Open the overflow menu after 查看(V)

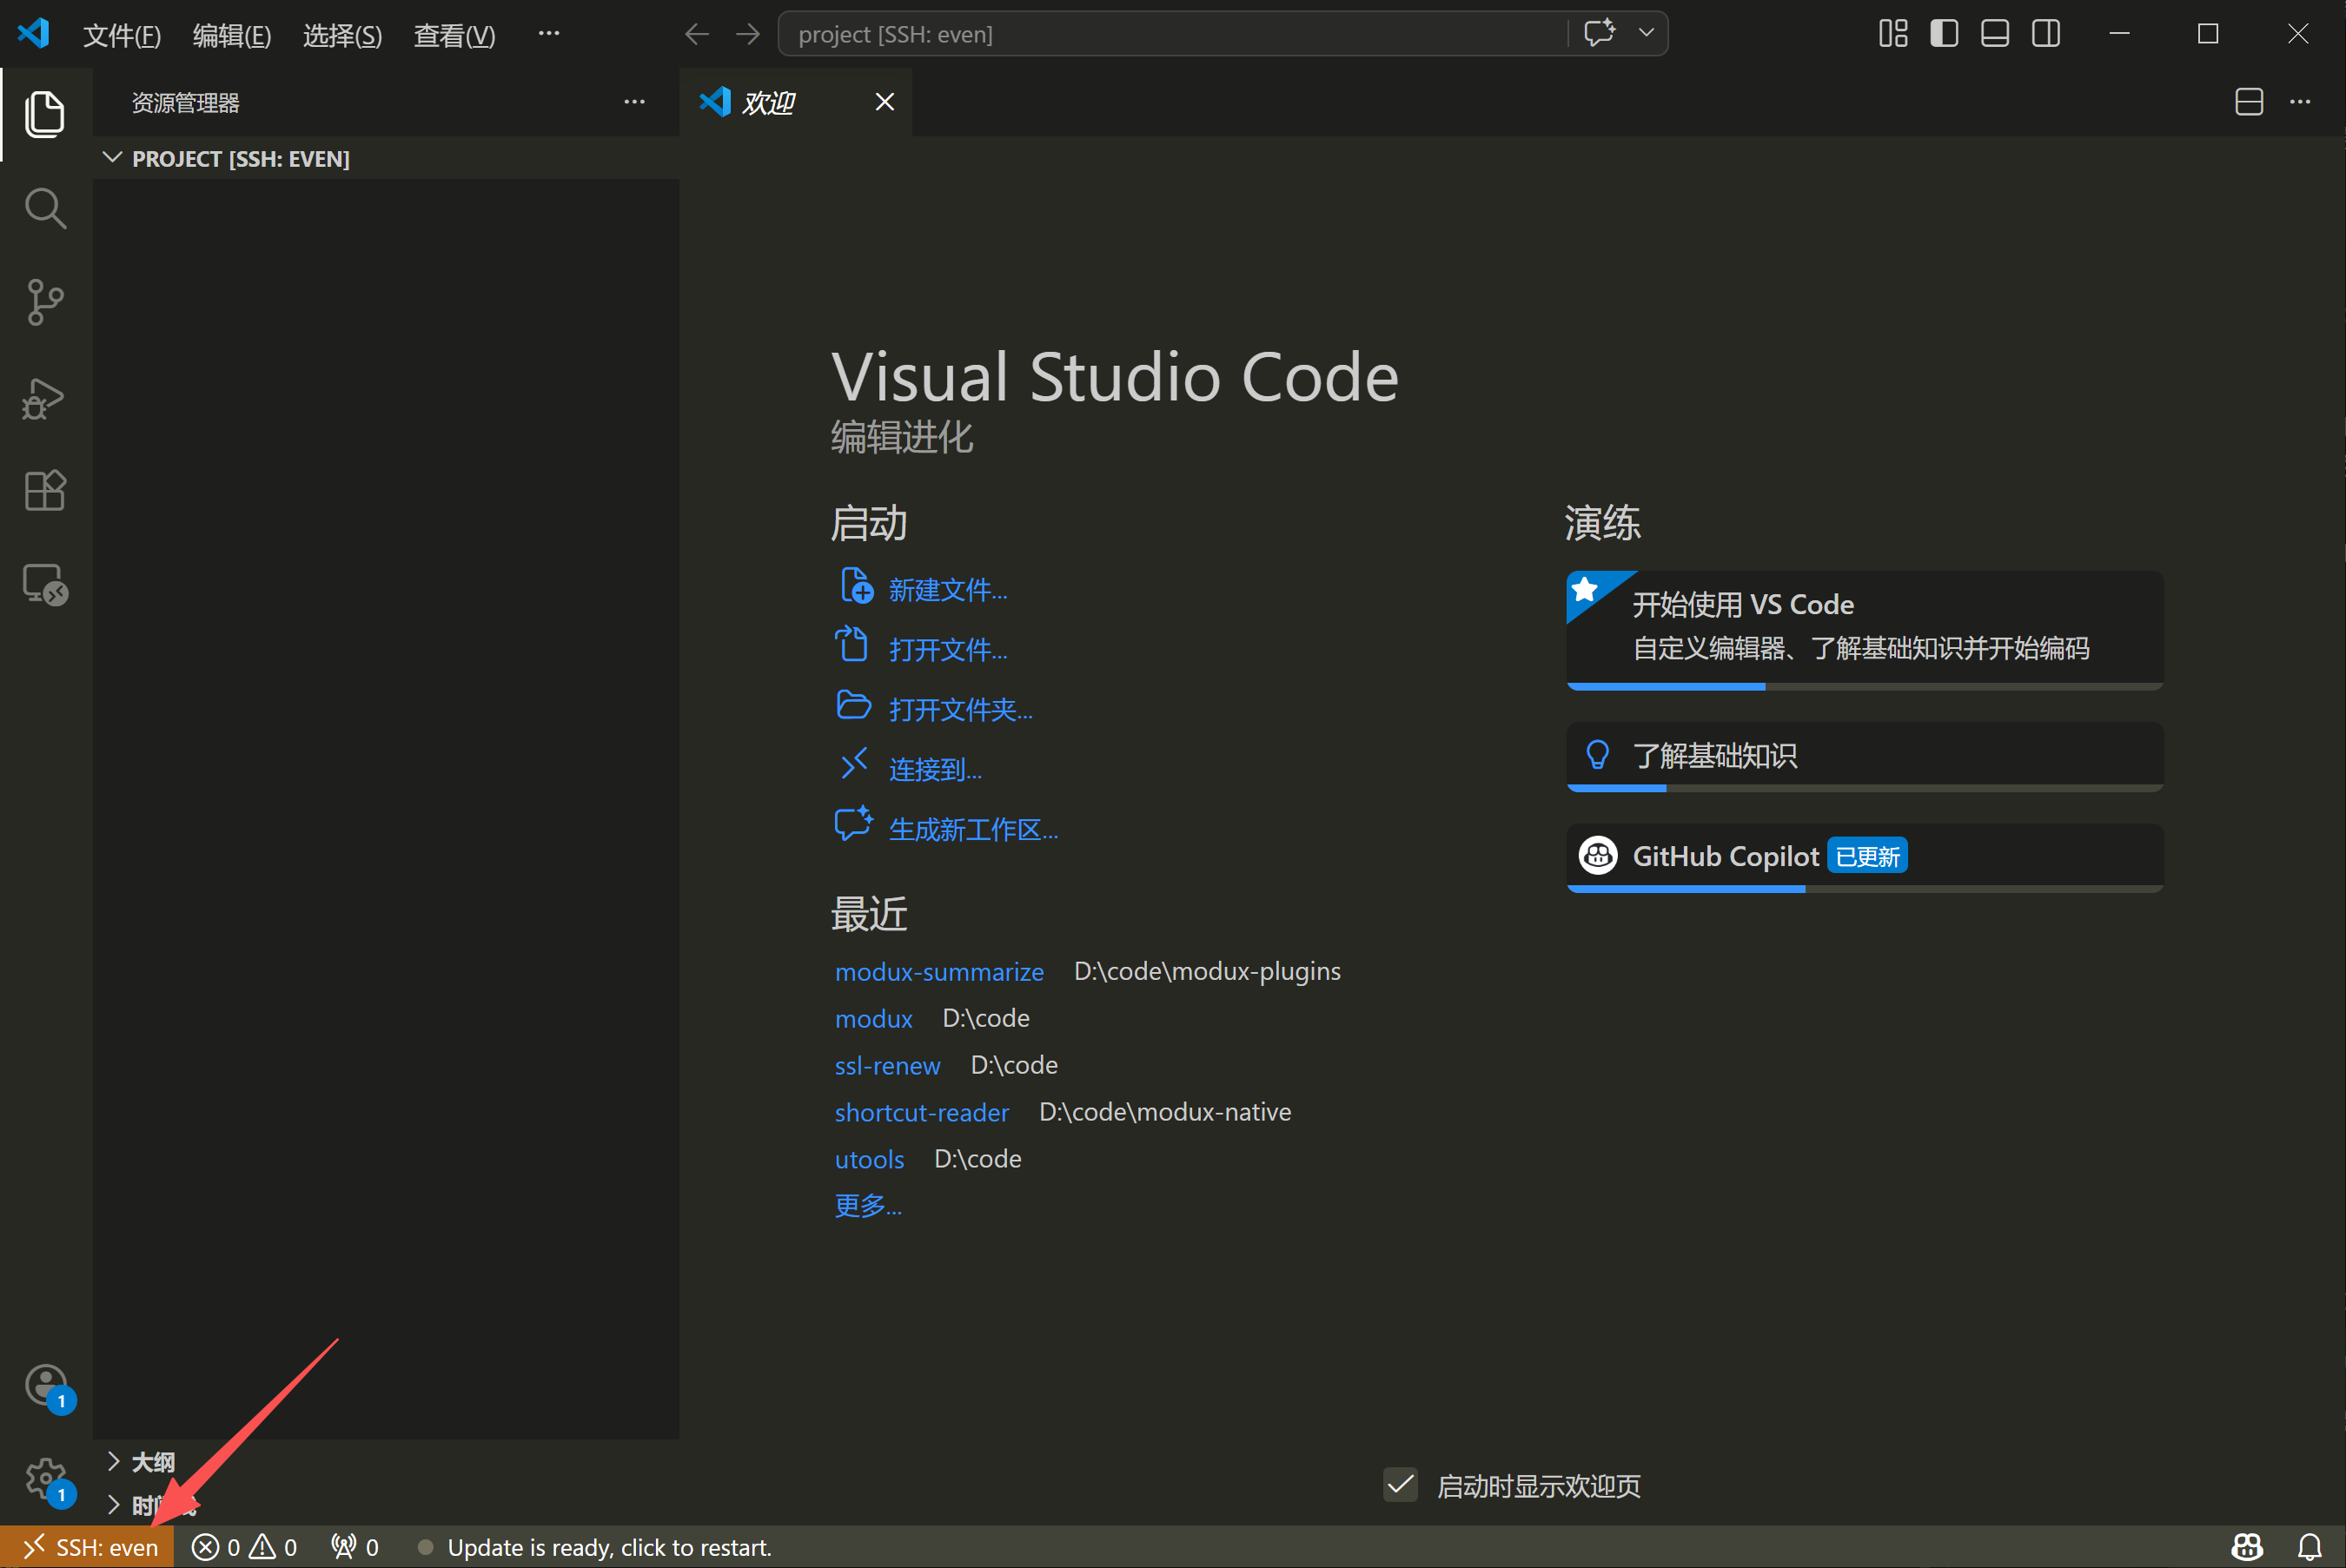point(549,34)
